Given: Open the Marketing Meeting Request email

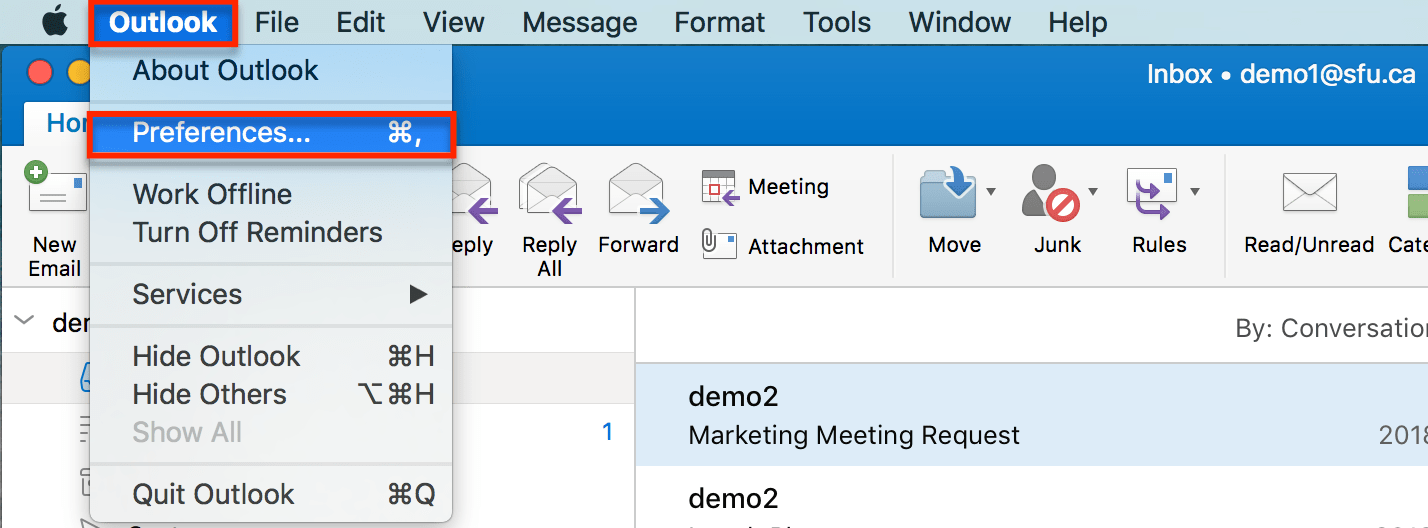Looking at the screenshot, I should pyautogui.click(x=1032, y=415).
